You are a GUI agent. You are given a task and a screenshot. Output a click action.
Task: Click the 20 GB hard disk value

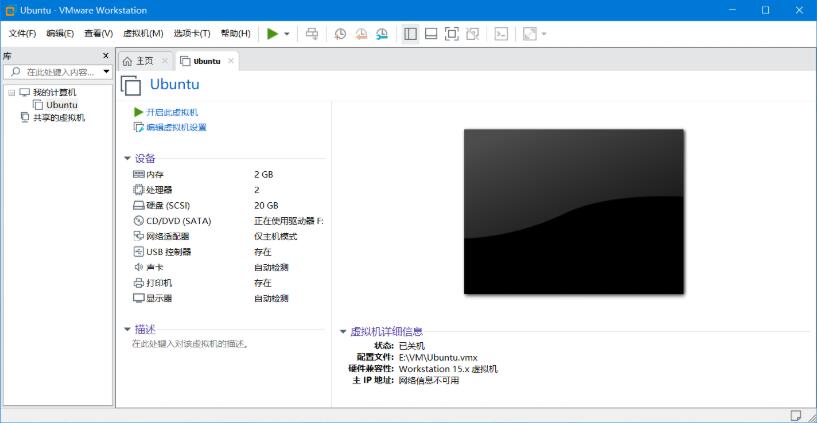tap(266, 205)
